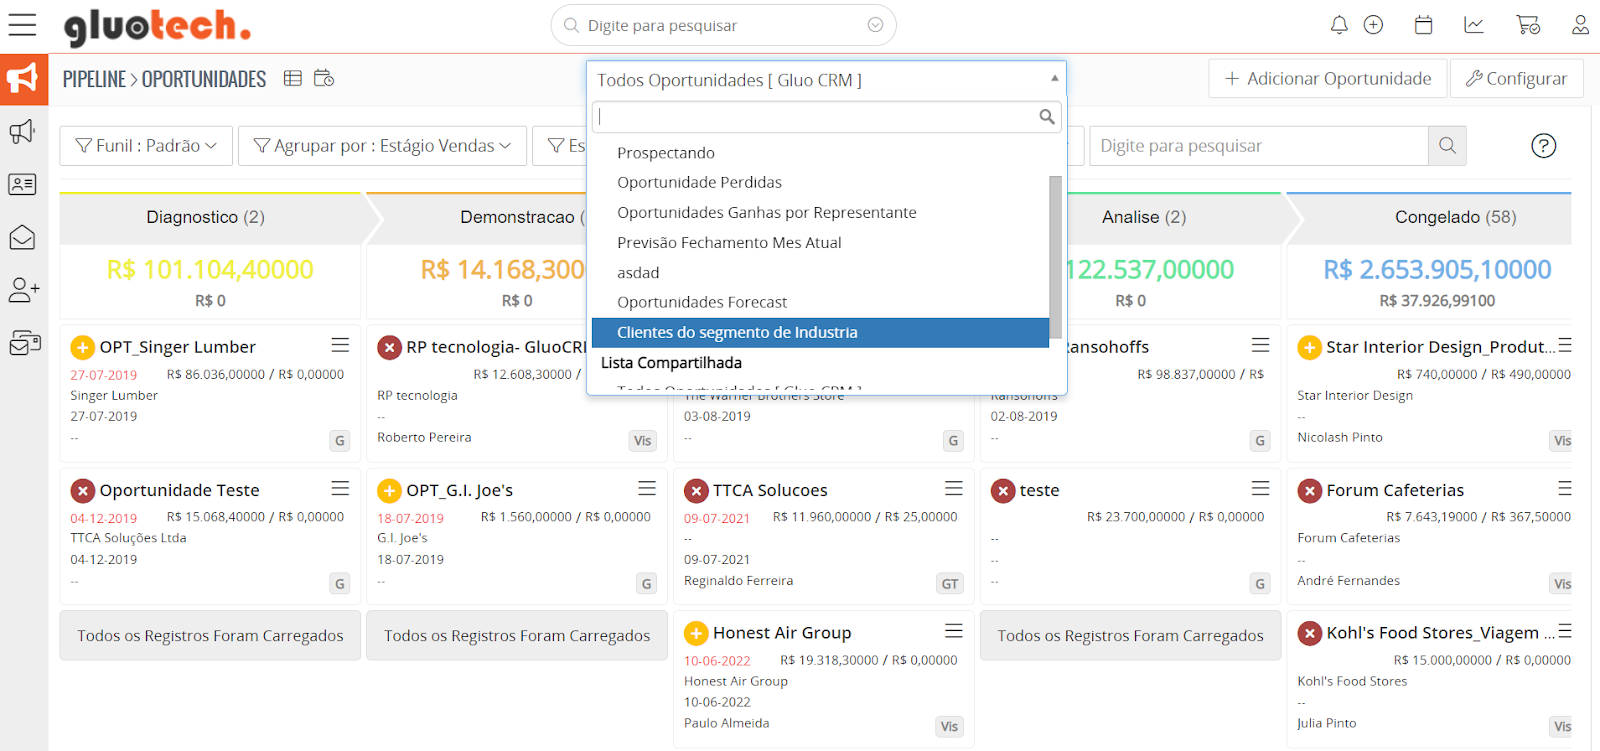
Task: Choose Previsão Fechamento Mes Atual
Action: [820, 243]
